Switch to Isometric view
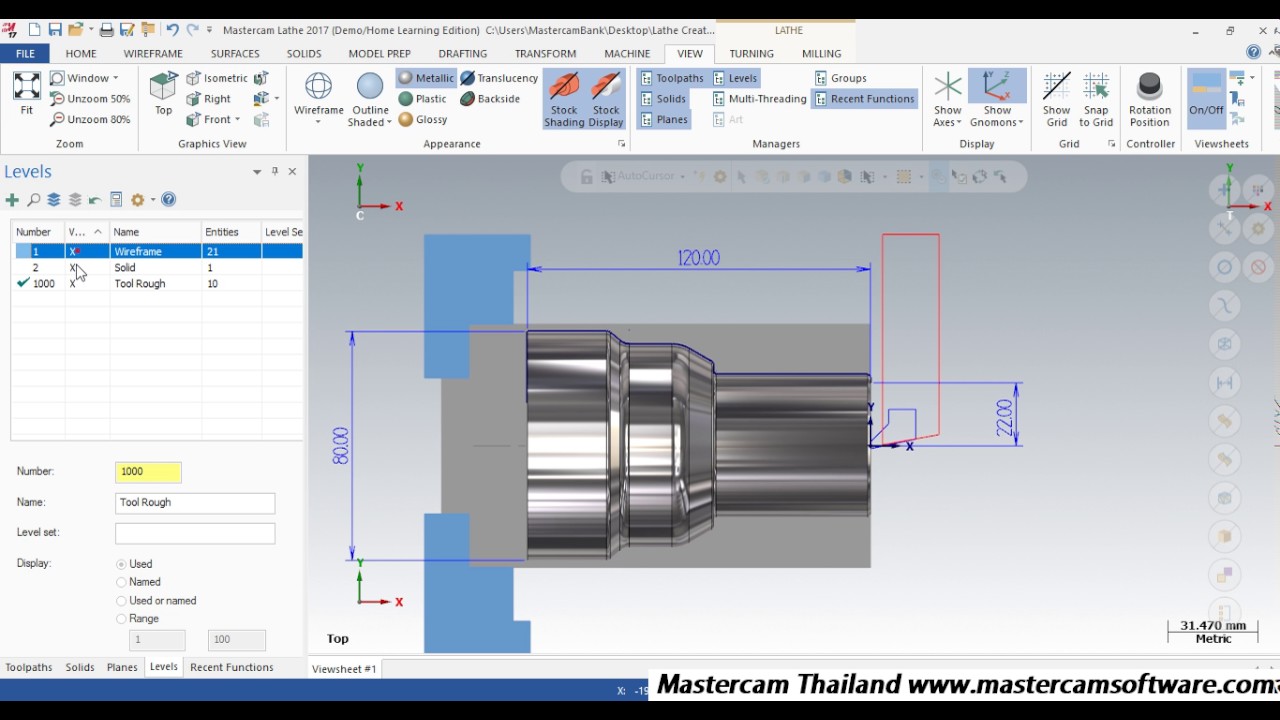Screen dimensions: 1280x720 coord(217,78)
